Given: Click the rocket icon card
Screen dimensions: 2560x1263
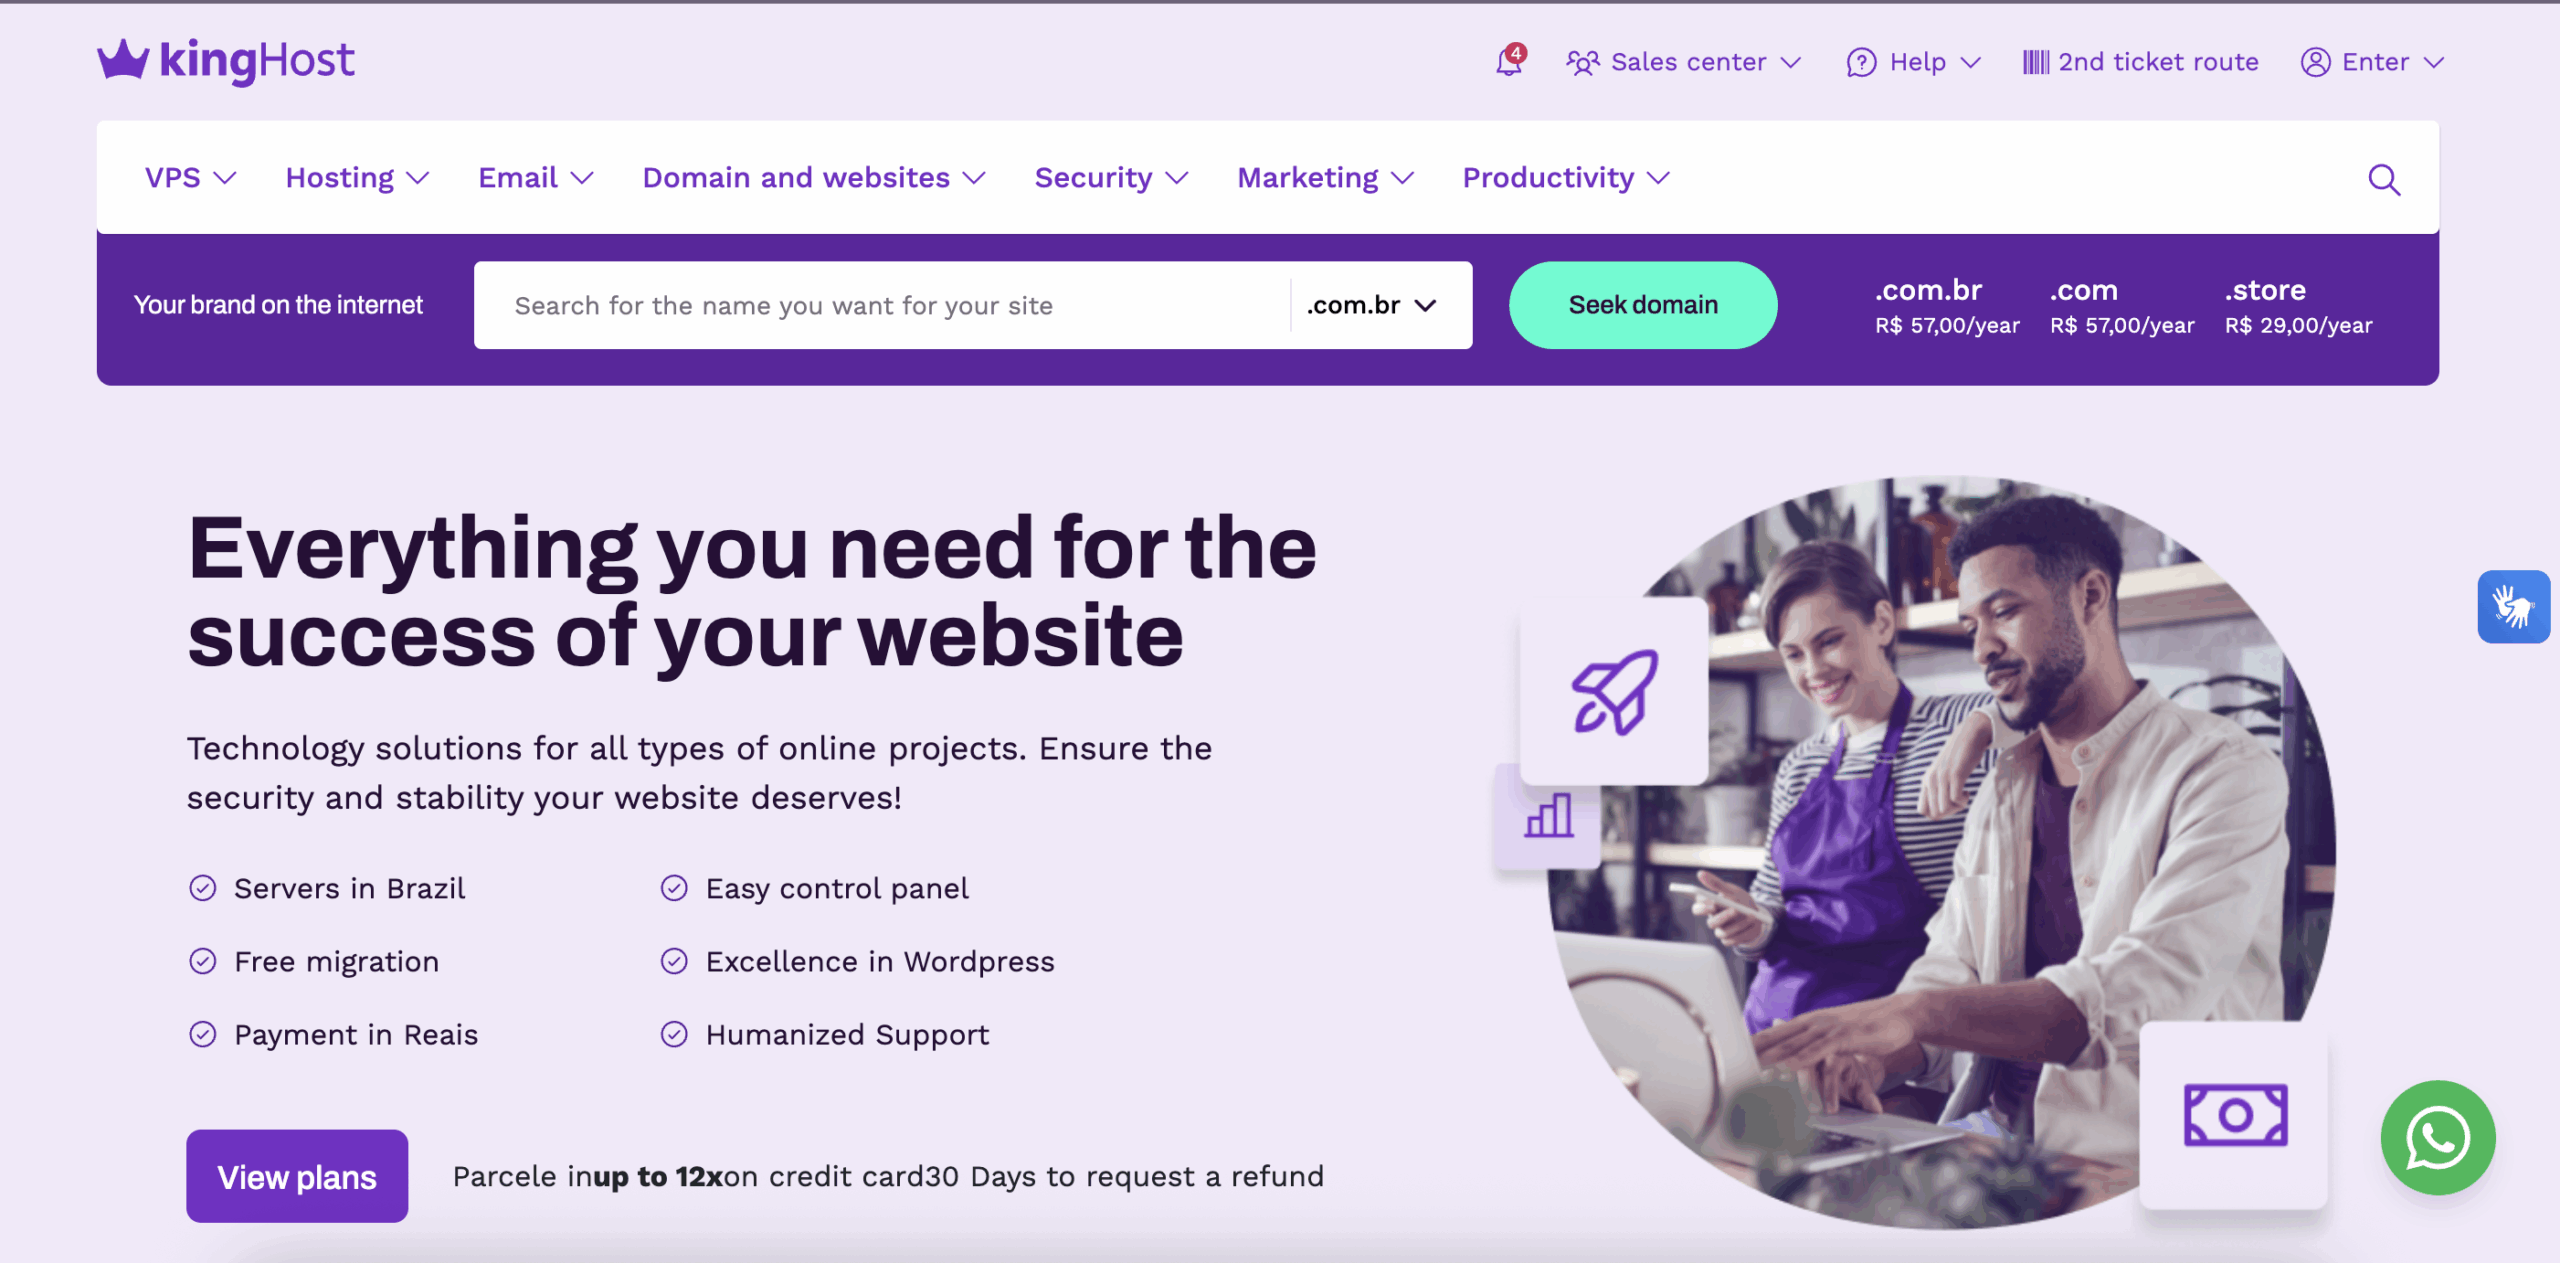Looking at the screenshot, I should [1614, 691].
